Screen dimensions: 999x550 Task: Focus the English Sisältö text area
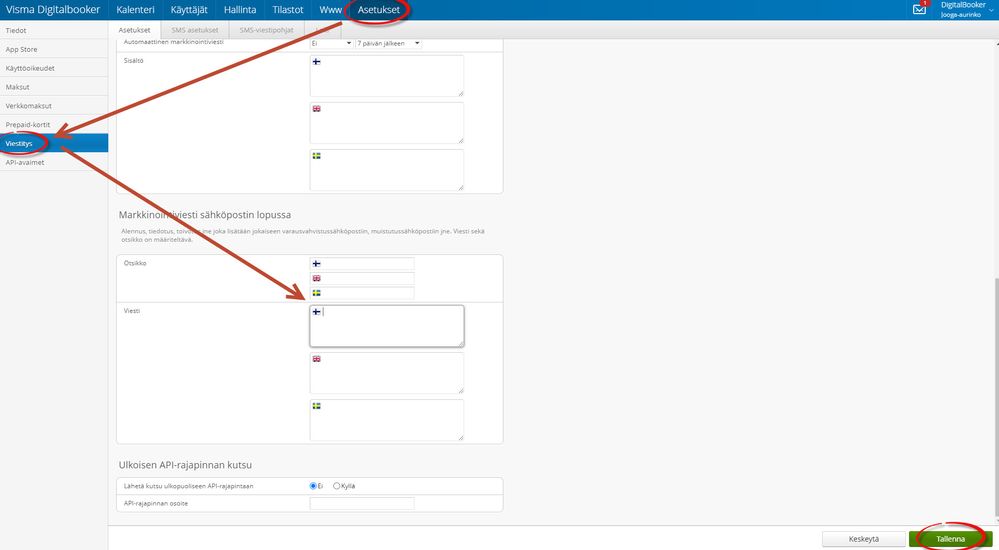click(x=387, y=123)
